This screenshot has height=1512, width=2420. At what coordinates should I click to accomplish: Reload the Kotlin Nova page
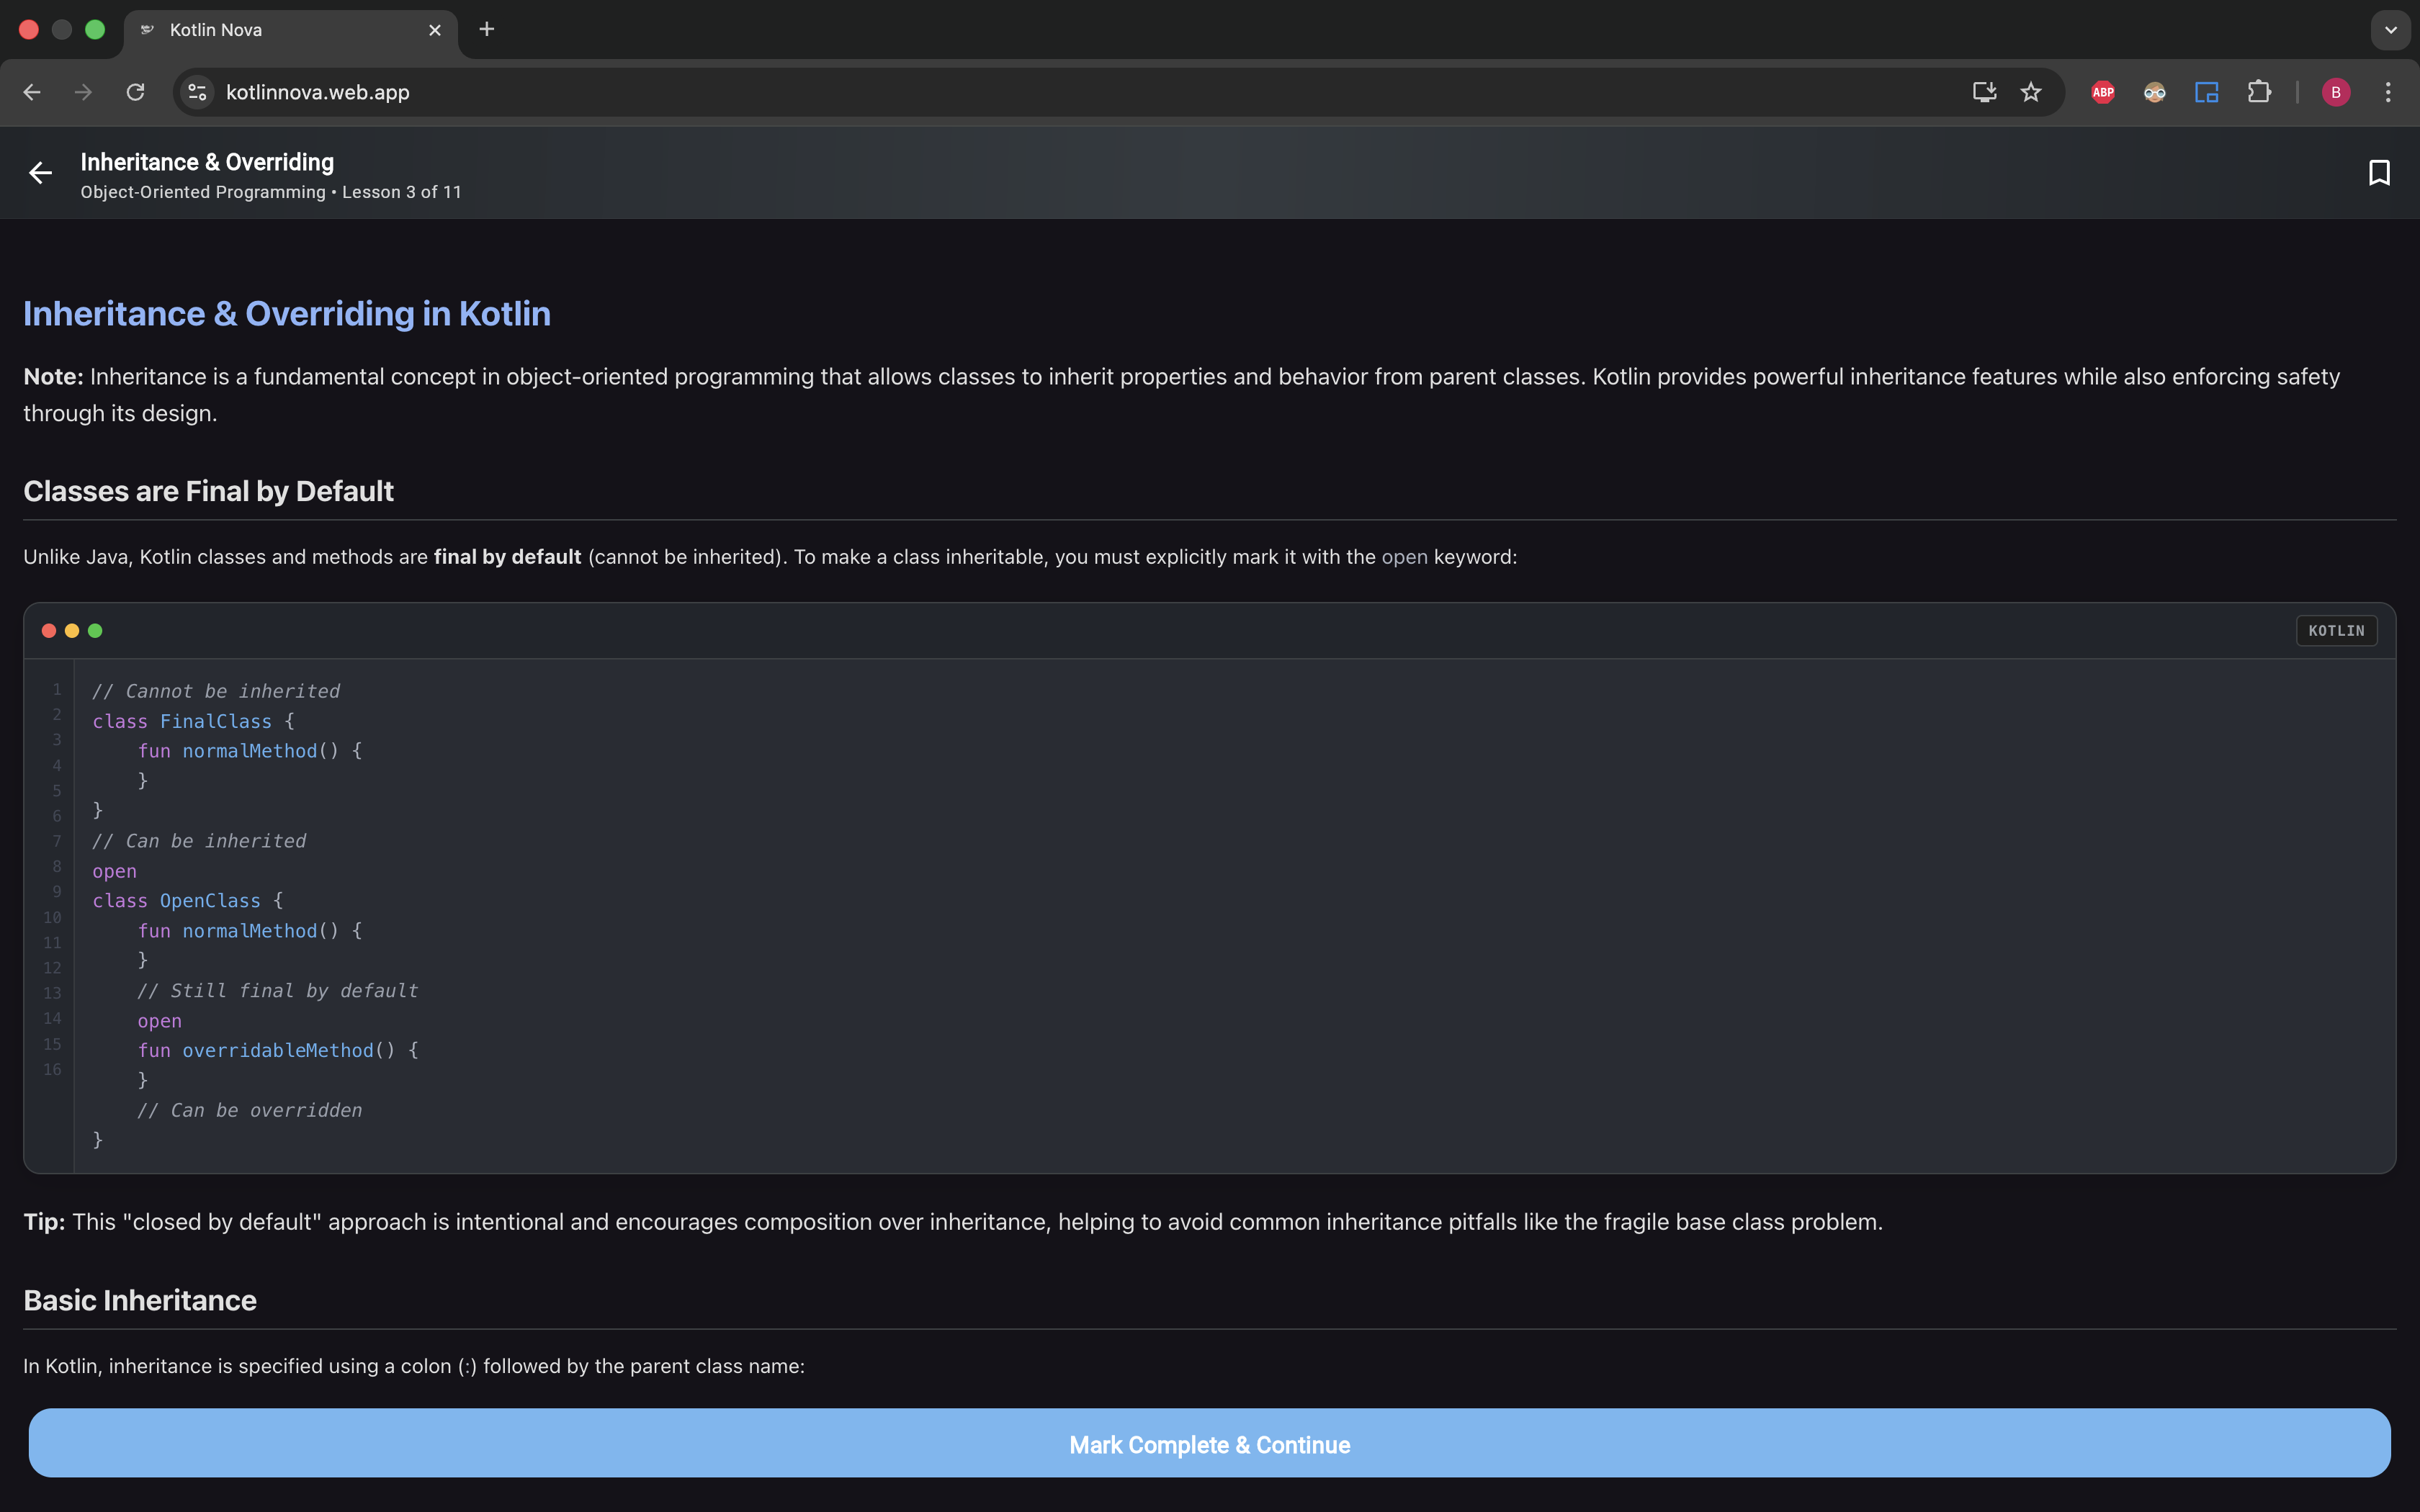pos(136,91)
